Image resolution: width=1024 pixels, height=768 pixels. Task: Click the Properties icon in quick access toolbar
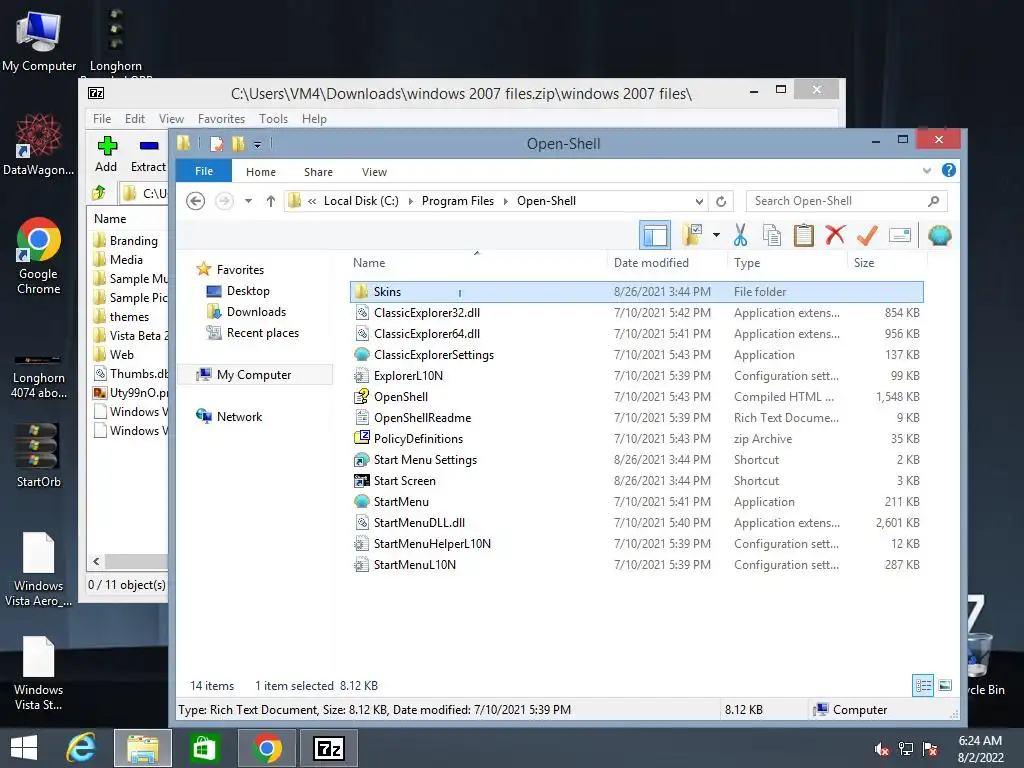pos(216,144)
